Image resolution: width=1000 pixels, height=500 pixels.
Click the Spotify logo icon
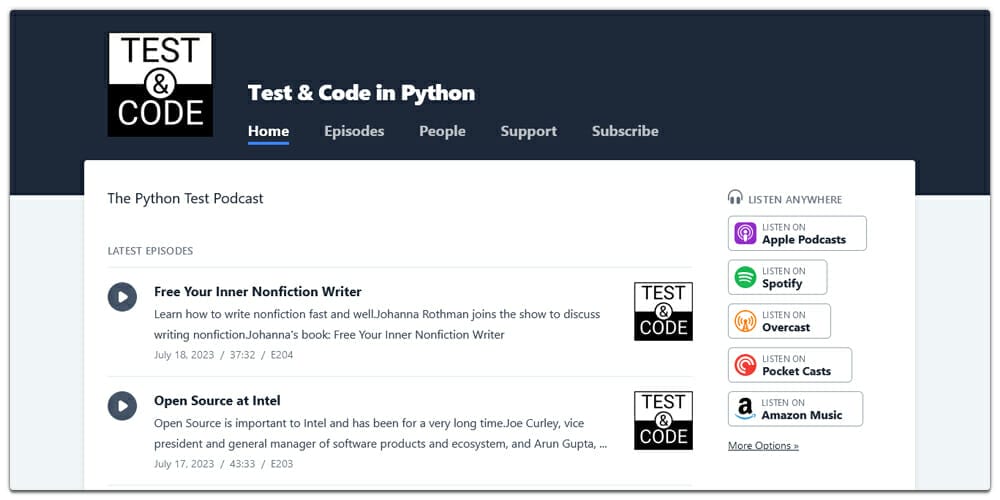click(x=746, y=277)
